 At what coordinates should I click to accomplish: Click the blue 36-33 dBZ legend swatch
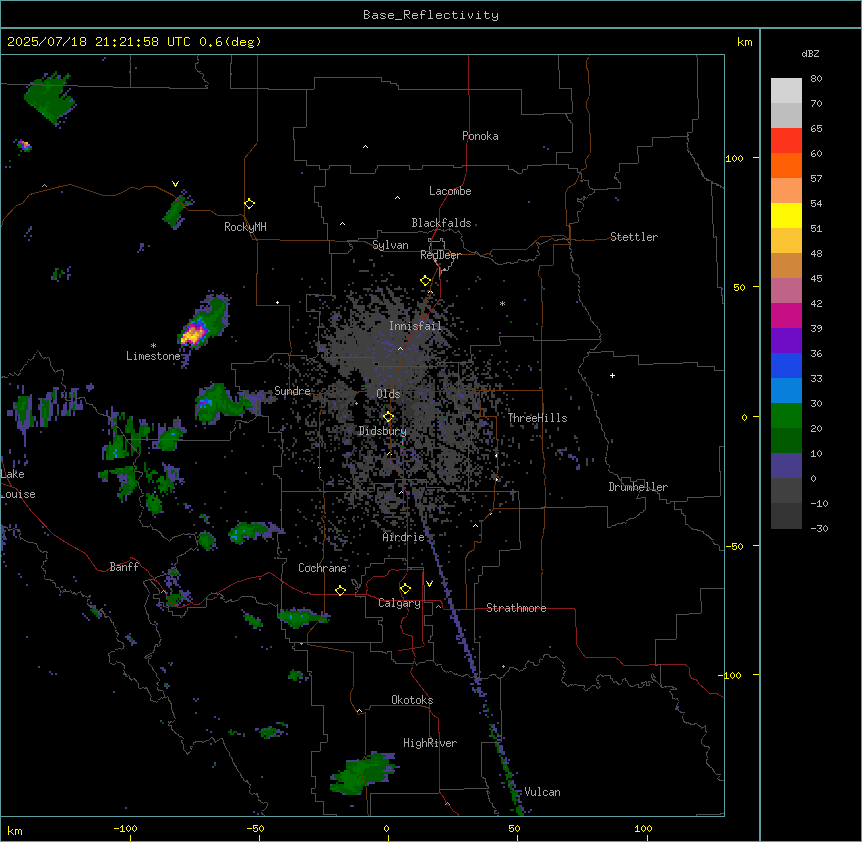tap(786, 366)
